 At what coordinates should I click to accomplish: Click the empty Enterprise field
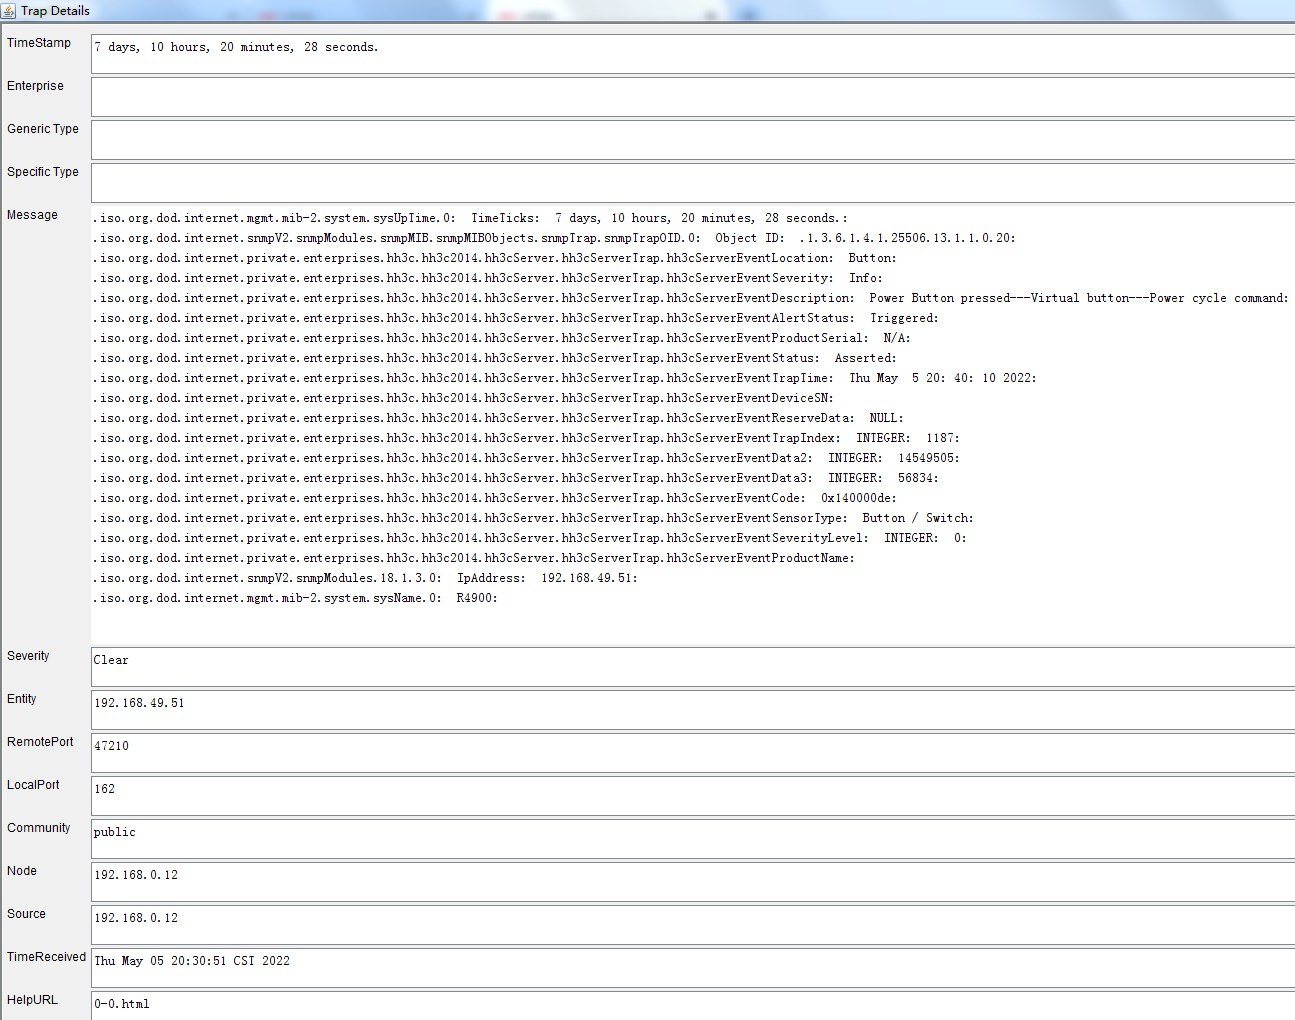pyautogui.click(x=693, y=97)
